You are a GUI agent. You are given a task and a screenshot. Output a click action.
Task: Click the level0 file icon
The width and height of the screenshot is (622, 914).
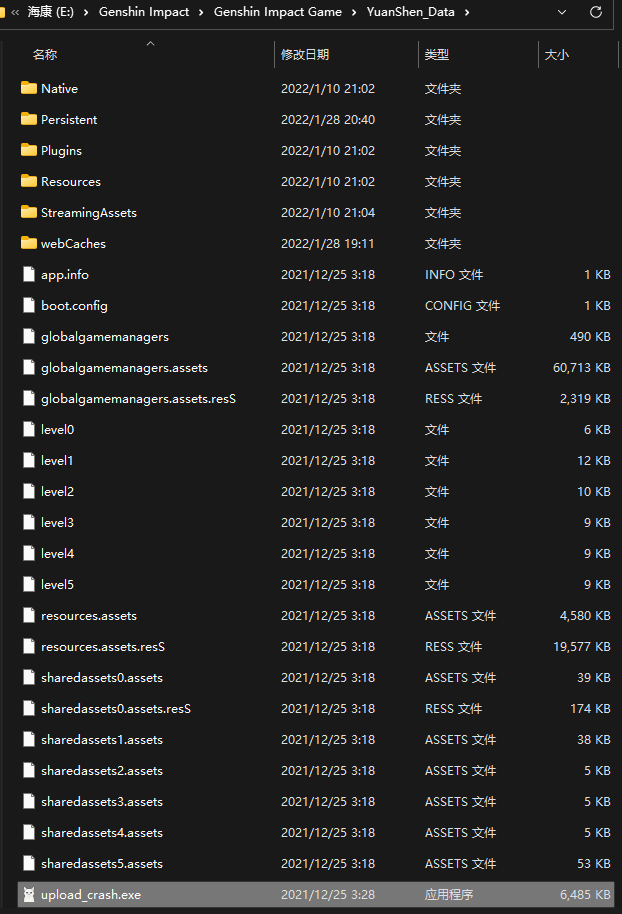29,429
